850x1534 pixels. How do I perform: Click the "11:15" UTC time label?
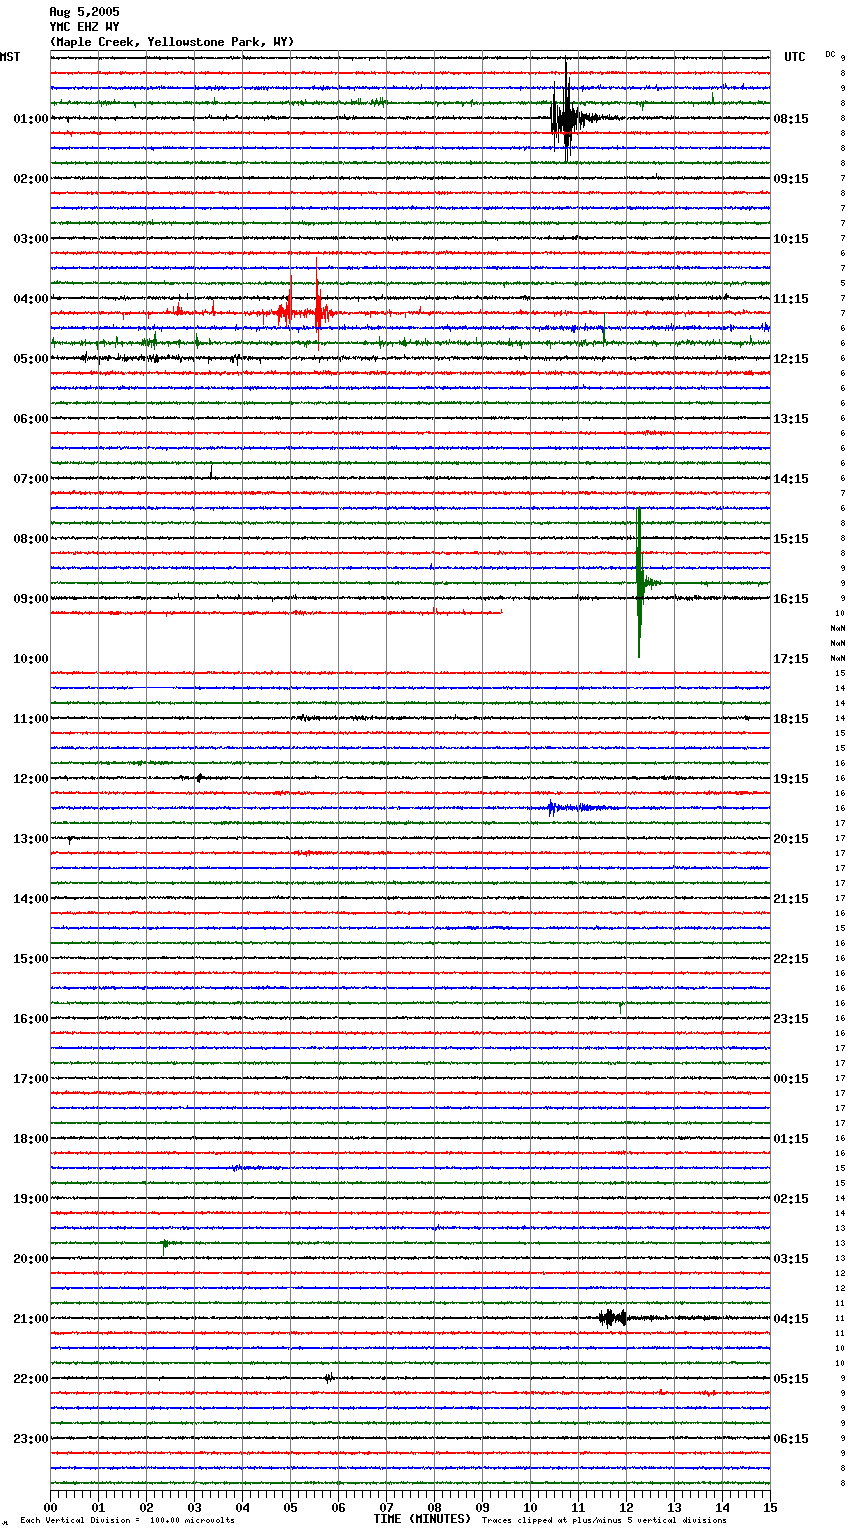pos(791,299)
